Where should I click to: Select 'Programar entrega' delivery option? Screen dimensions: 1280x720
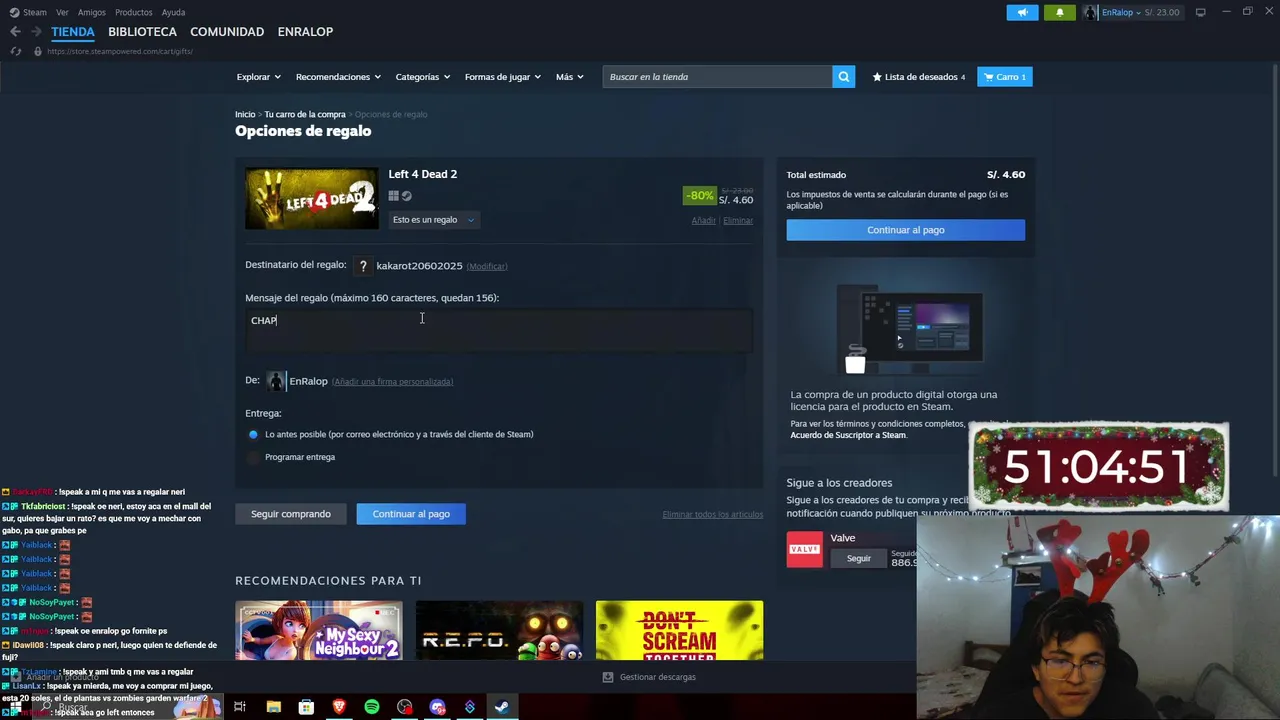[x=253, y=457]
